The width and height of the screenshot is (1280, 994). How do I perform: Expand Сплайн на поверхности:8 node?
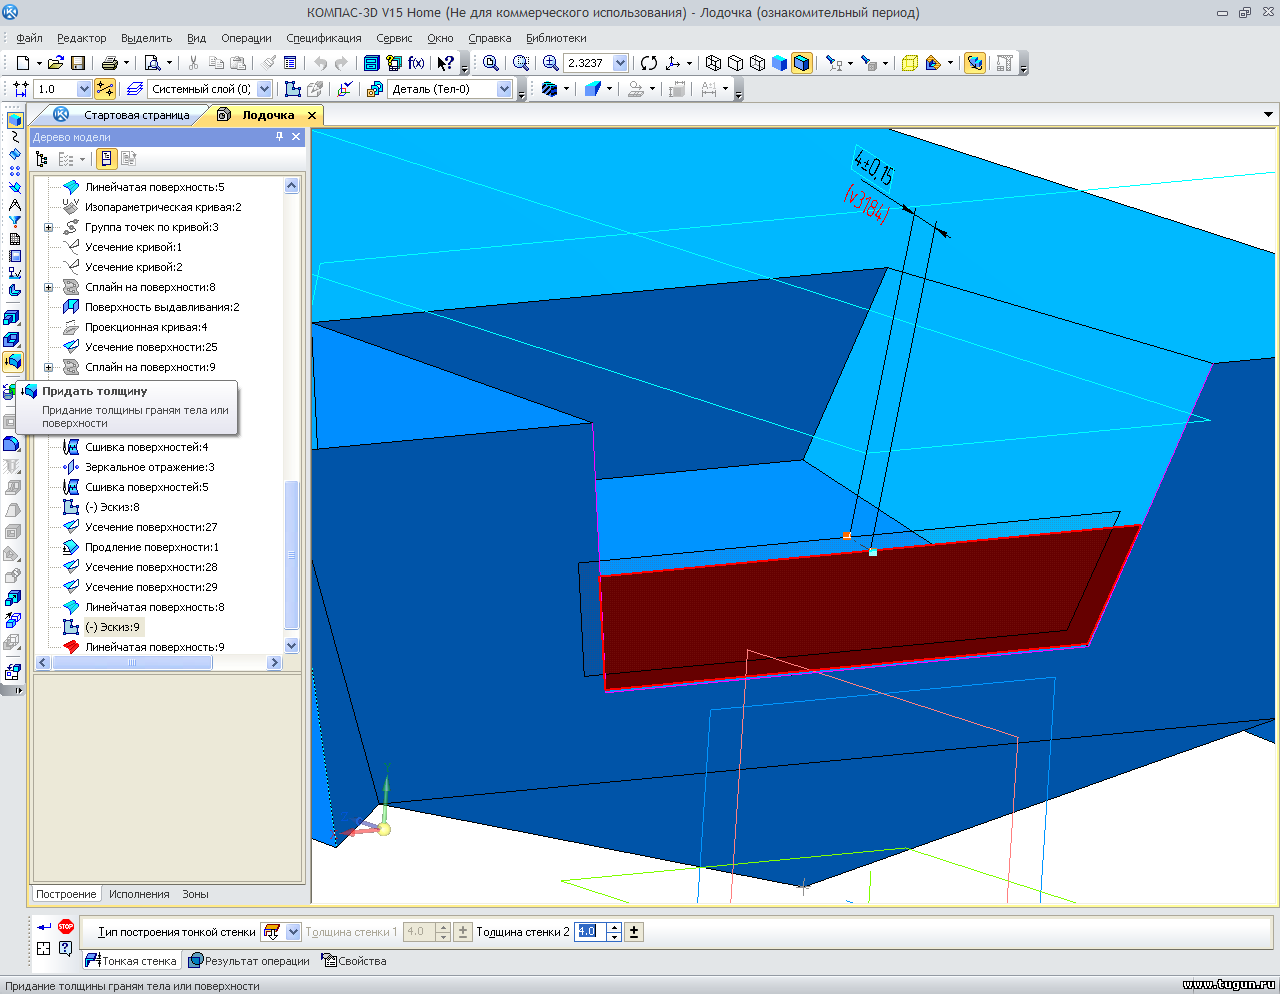(x=48, y=287)
